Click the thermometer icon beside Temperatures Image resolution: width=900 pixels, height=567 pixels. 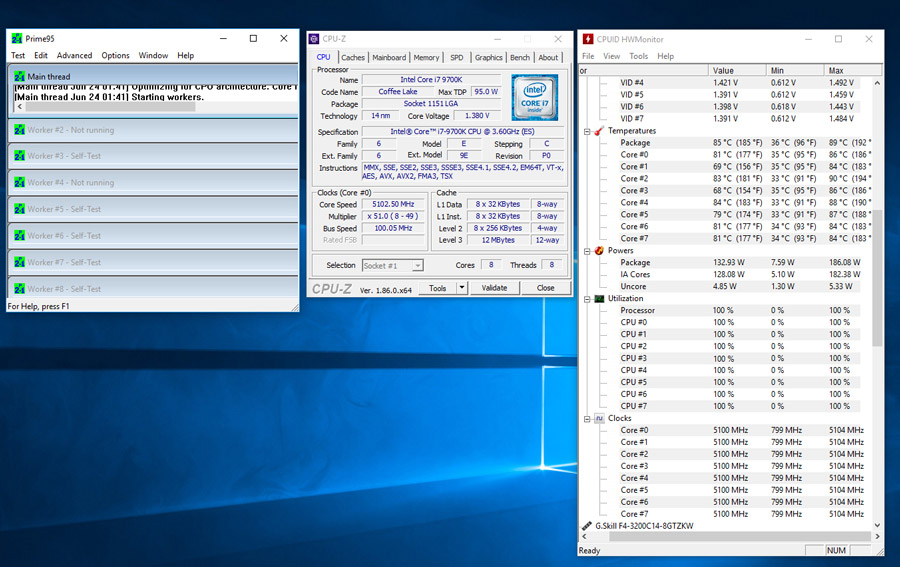click(x=599, y=131)
